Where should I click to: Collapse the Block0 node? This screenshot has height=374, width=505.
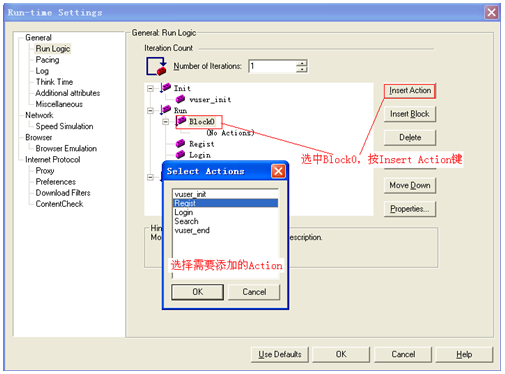coord(165,122)
